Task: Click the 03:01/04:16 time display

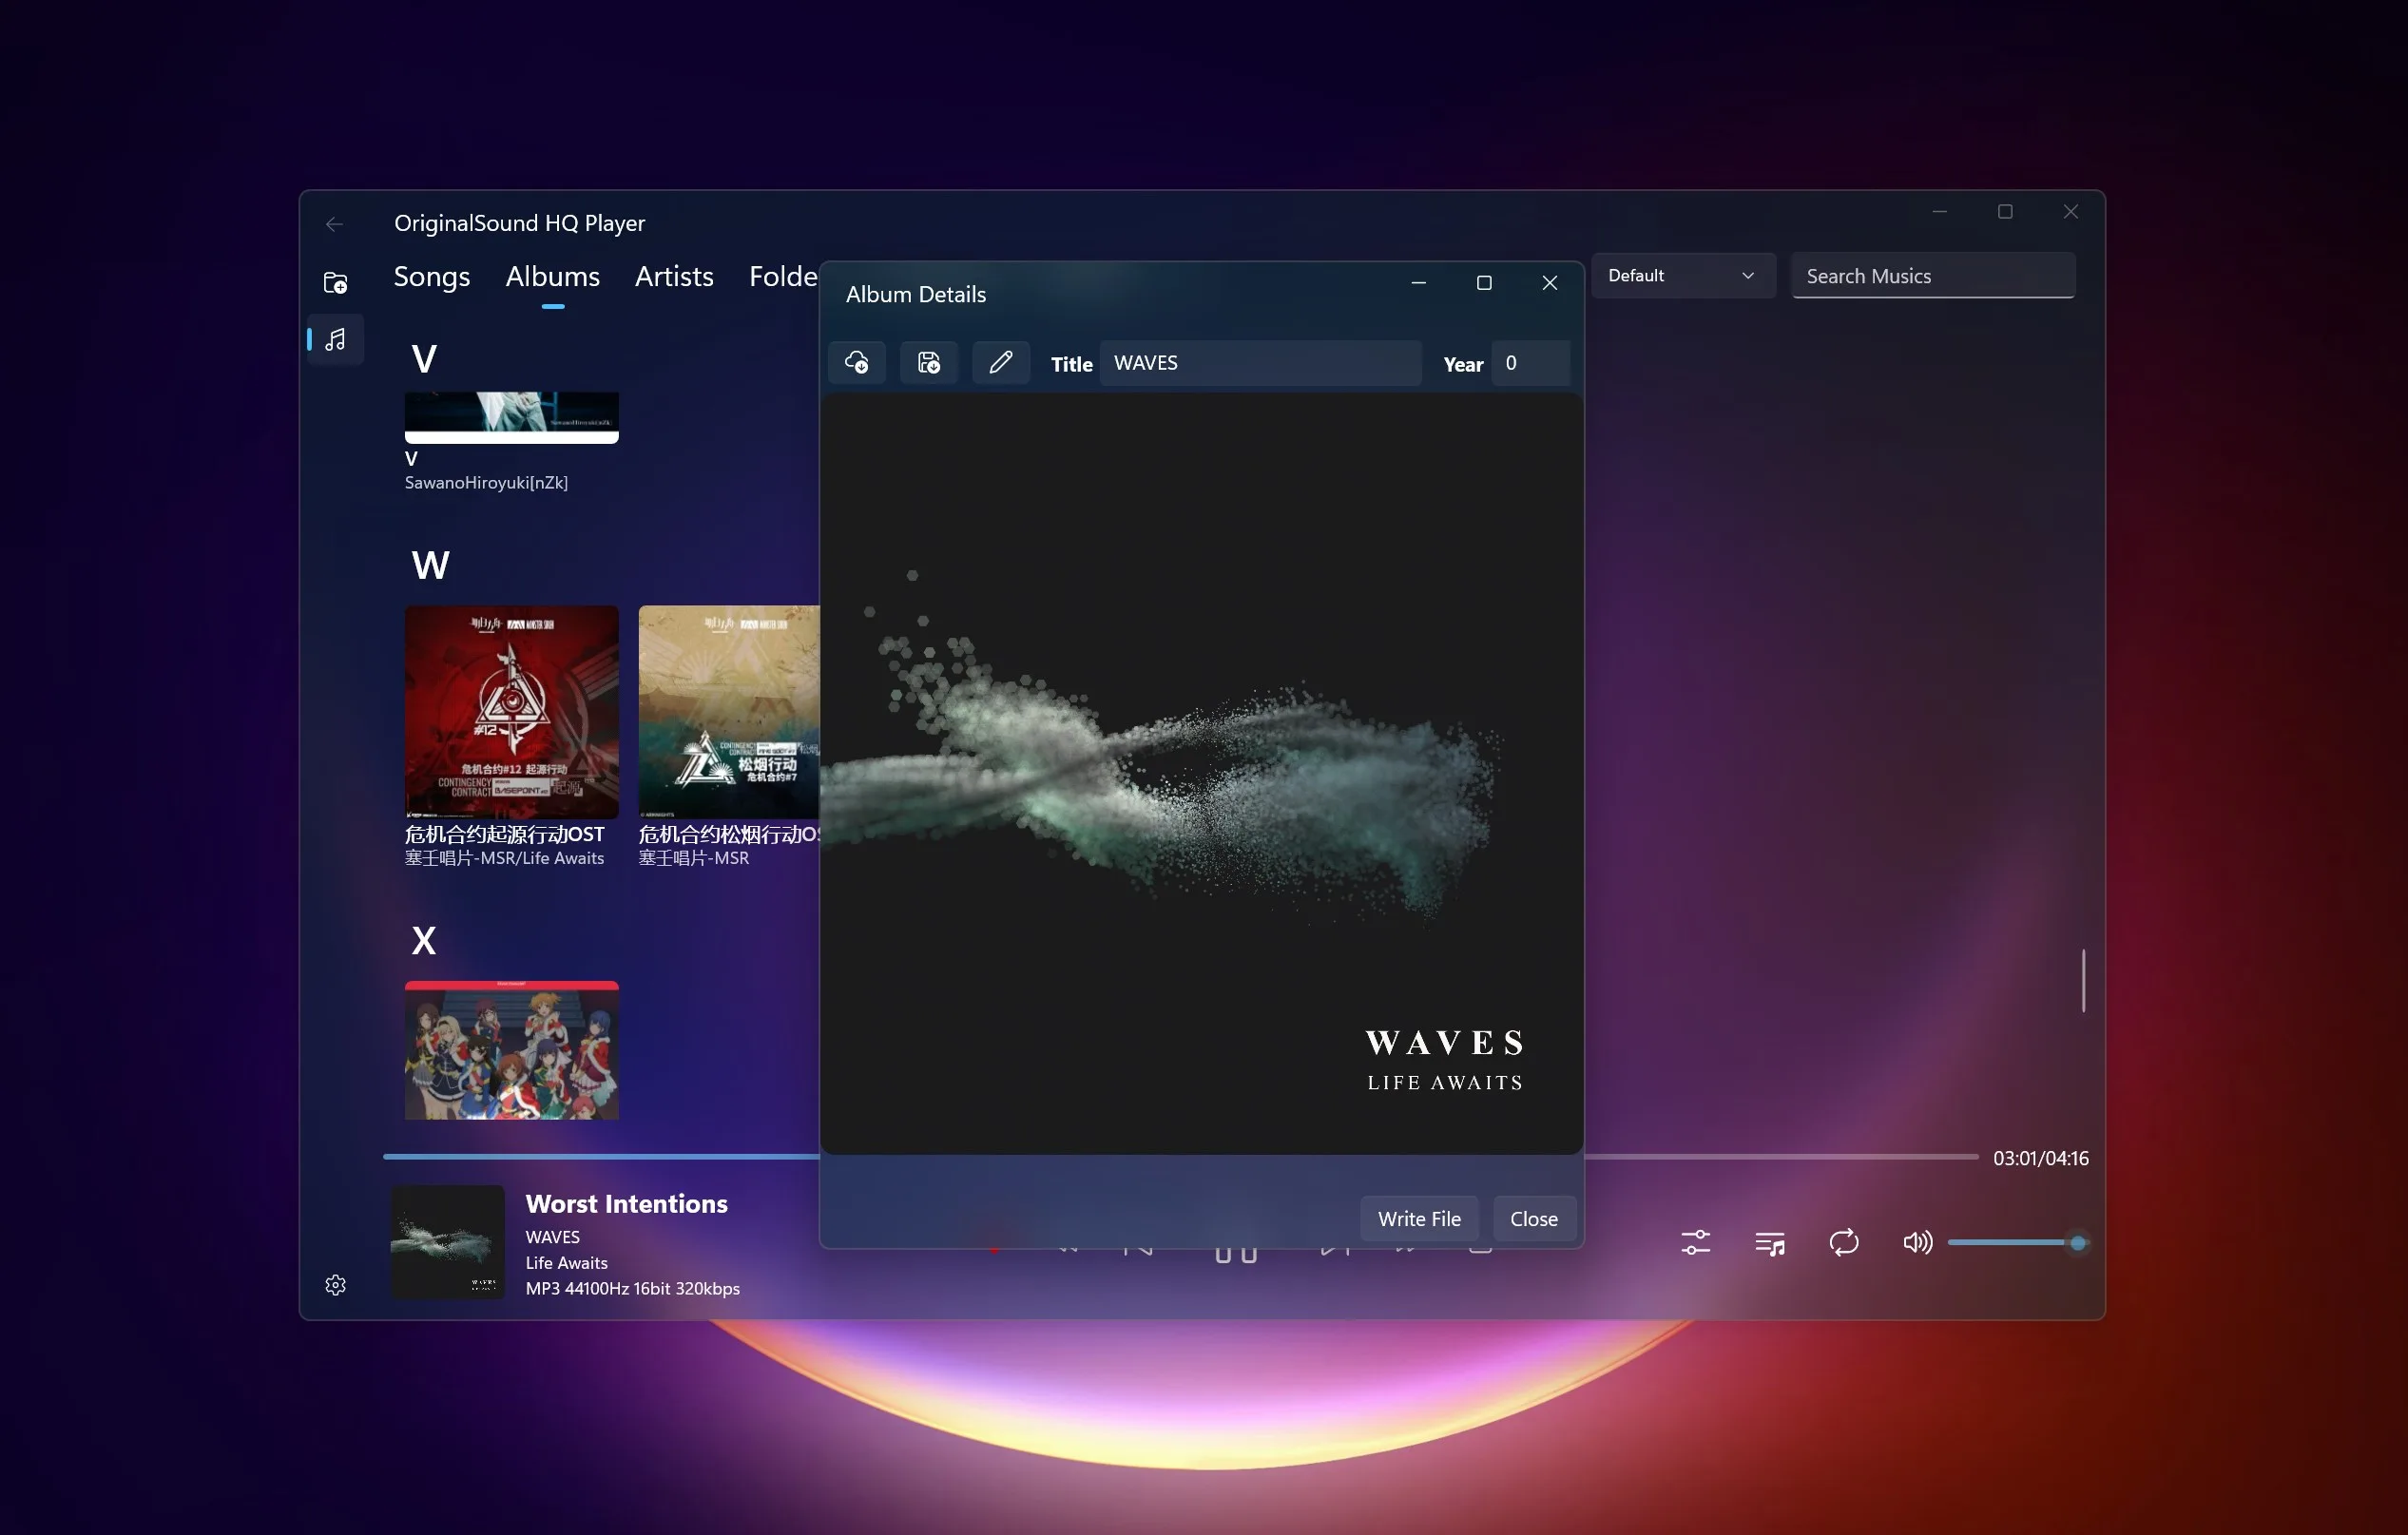Action: (x=2041, y=1158)
